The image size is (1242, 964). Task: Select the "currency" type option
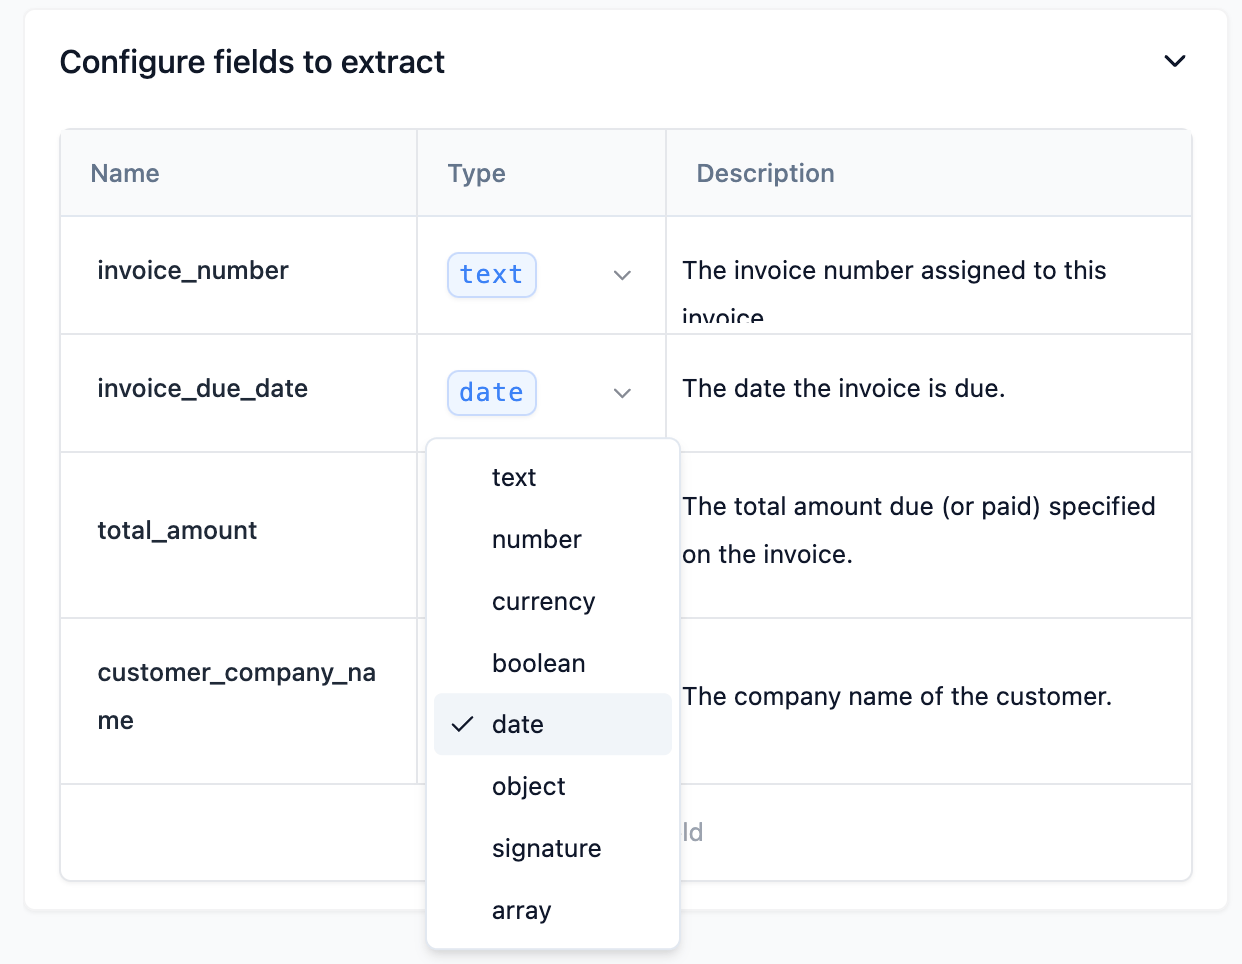pos(543,602)
